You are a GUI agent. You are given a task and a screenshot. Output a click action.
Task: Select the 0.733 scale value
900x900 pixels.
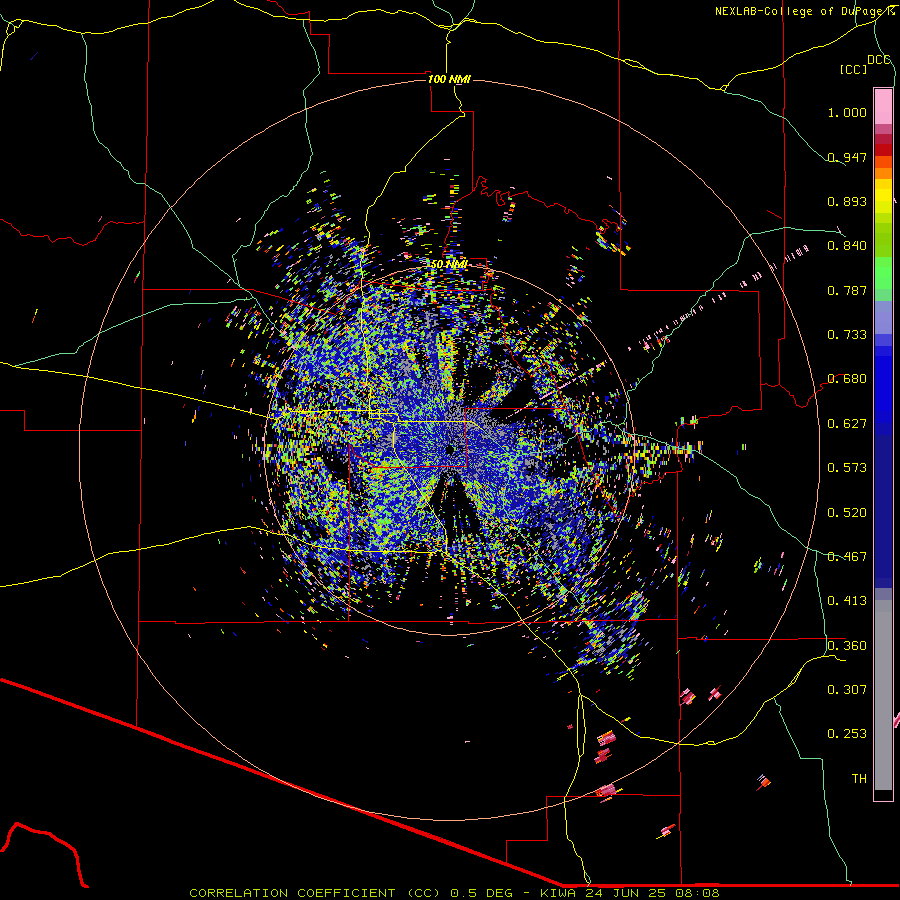tap(847, 335)
